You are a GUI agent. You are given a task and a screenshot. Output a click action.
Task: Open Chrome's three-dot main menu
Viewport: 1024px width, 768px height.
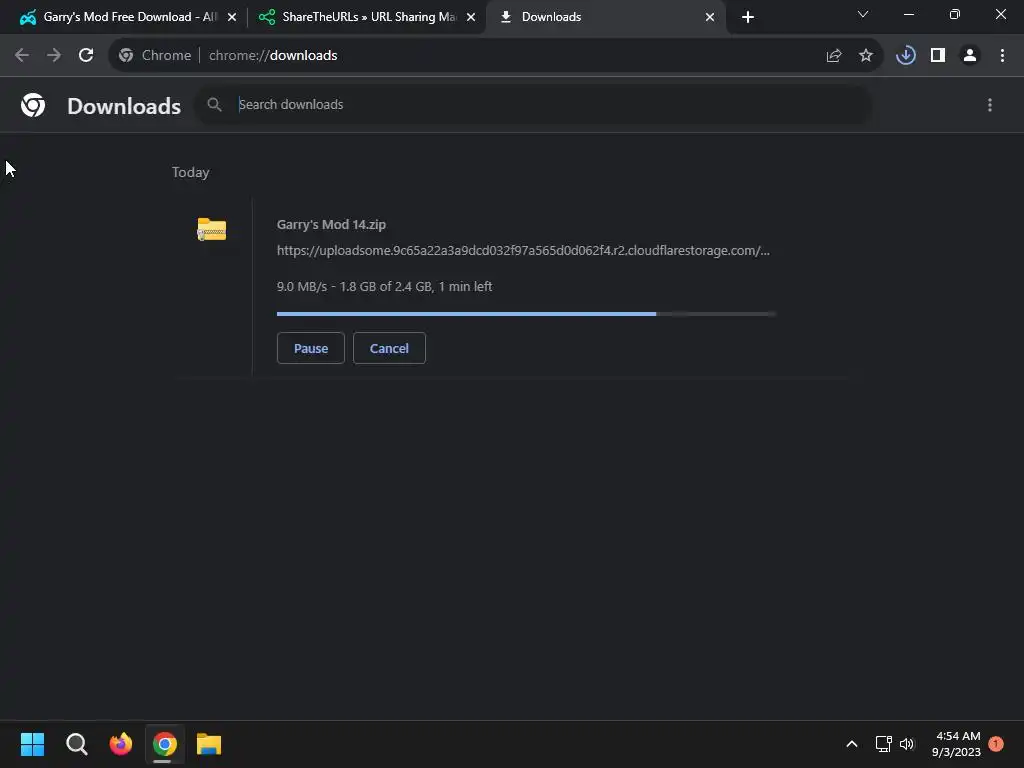pyautogui.click(x=1002, y=56)
